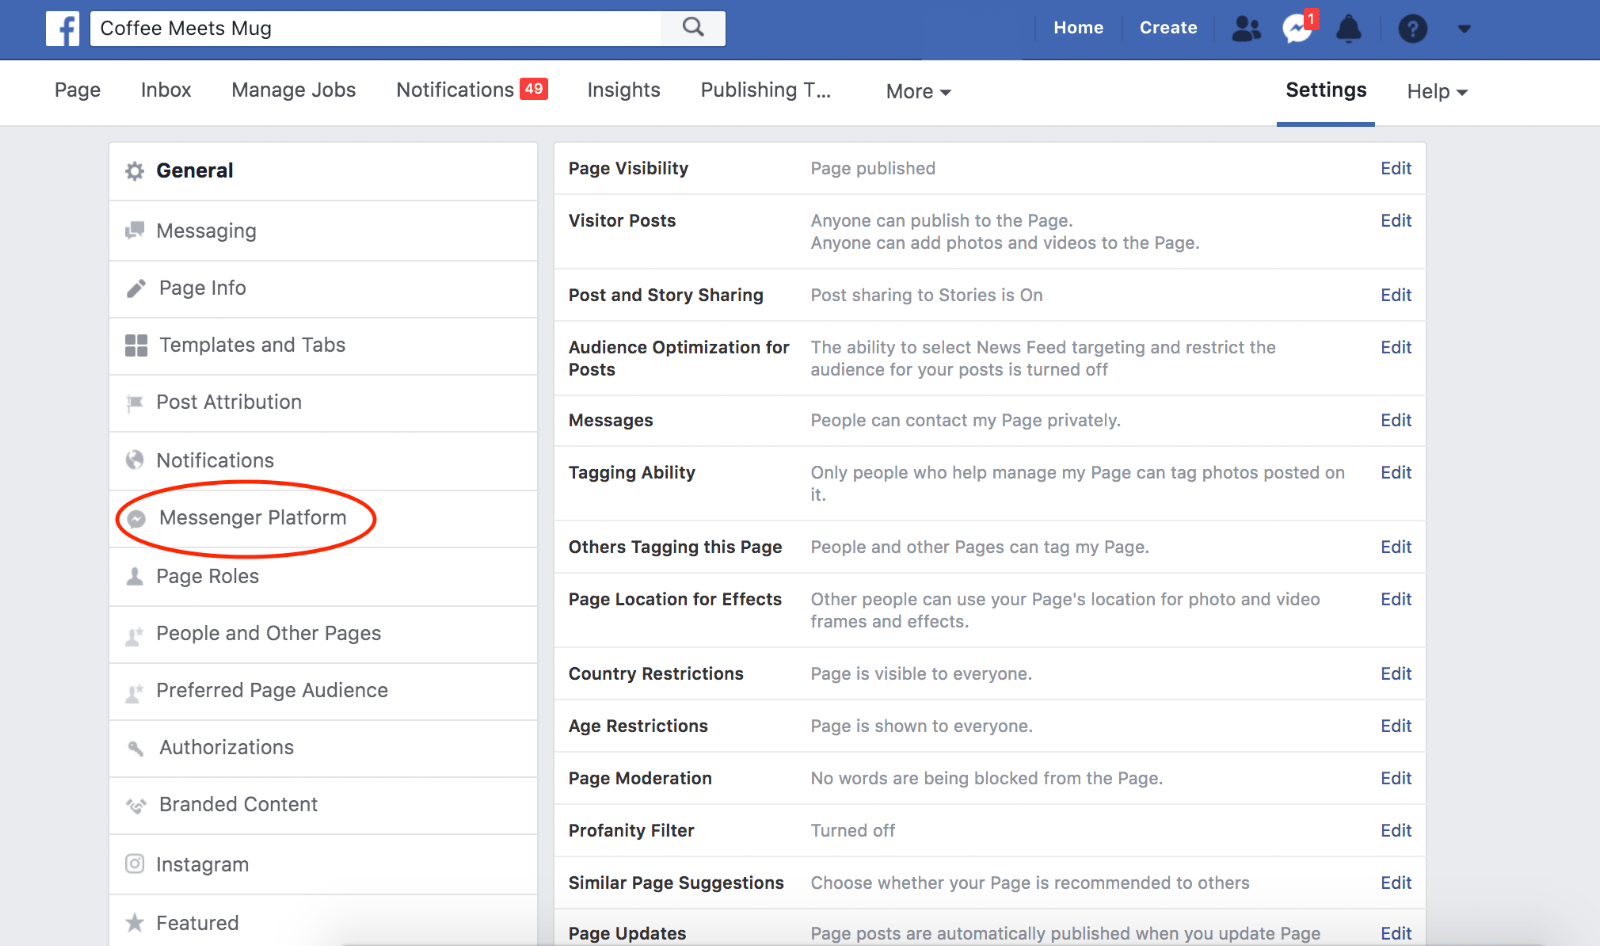This screenshot has width=1600, height=946.
Task: Click 'Page is visible to everyone.' text
Action: click(921, 674)
